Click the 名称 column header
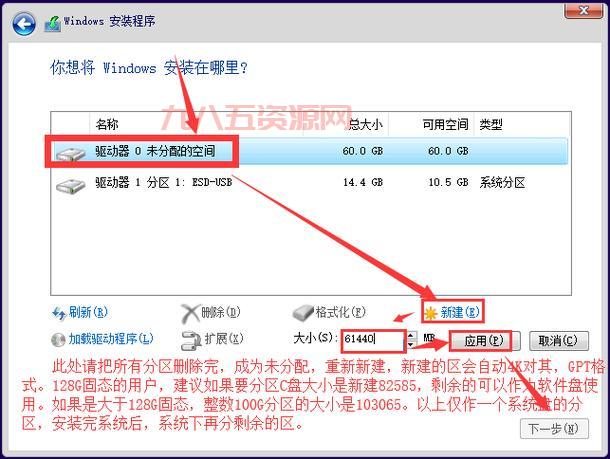 coord(107,124)
